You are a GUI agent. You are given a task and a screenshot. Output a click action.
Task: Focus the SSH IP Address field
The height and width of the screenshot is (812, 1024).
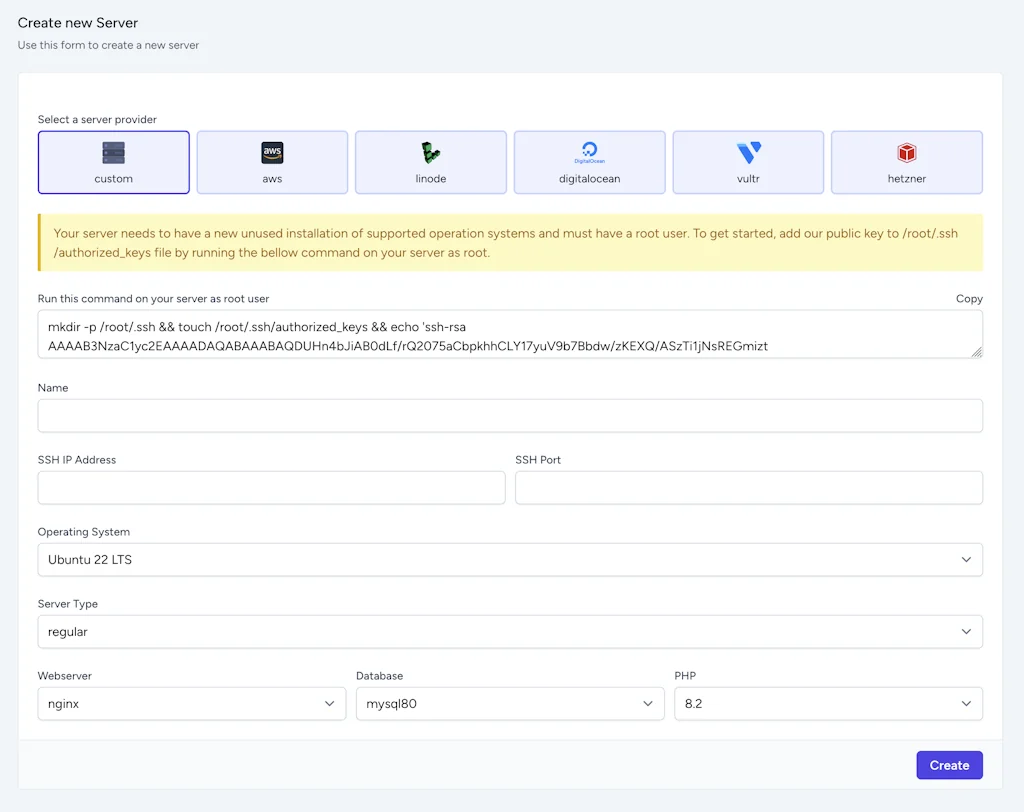pyautogui.click(x=271, y=488)
